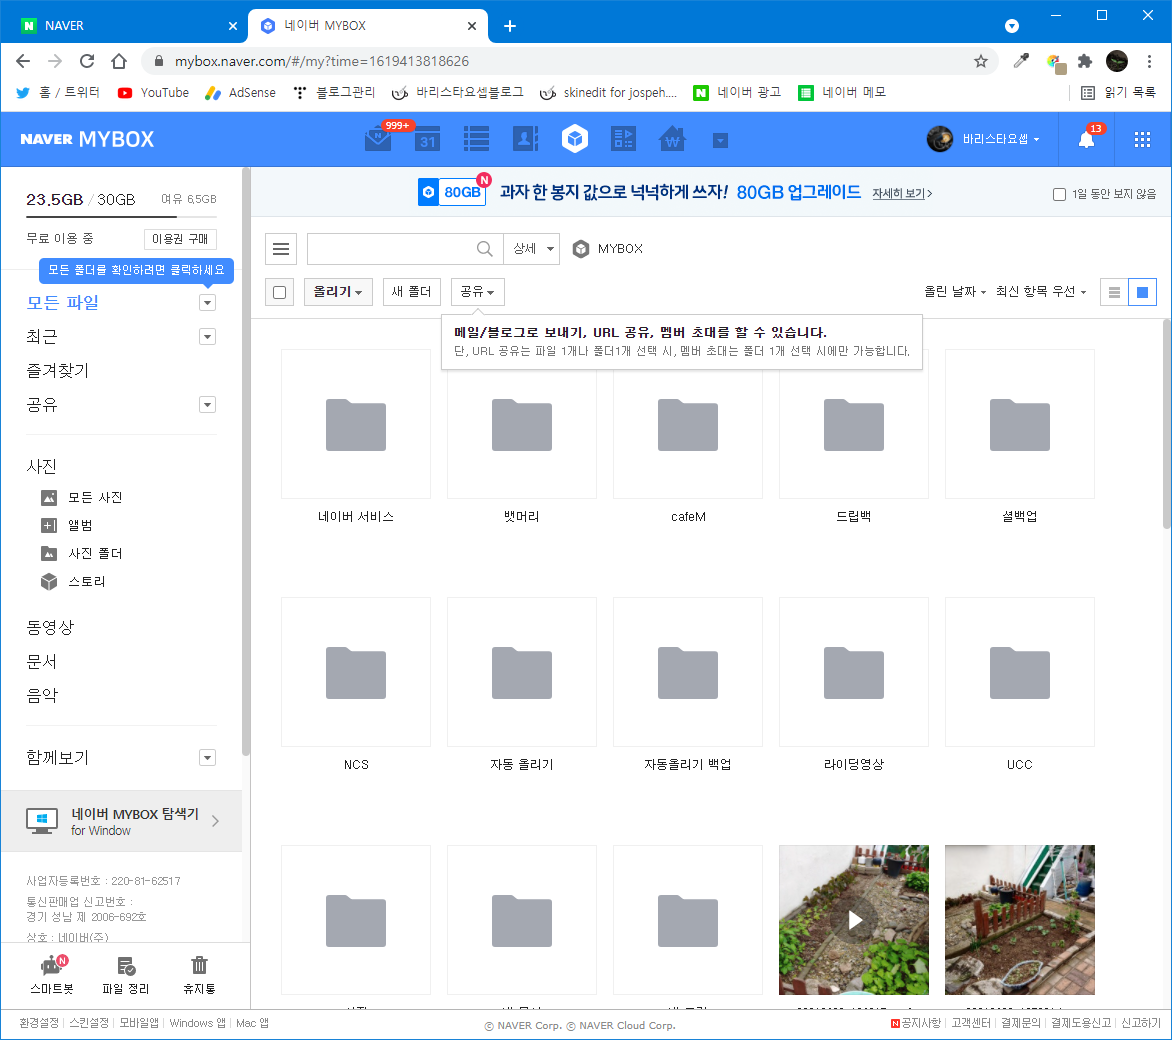Change the 최신 항목 우선 sort order
1172x1040 pixels.
pos(1040,292)
